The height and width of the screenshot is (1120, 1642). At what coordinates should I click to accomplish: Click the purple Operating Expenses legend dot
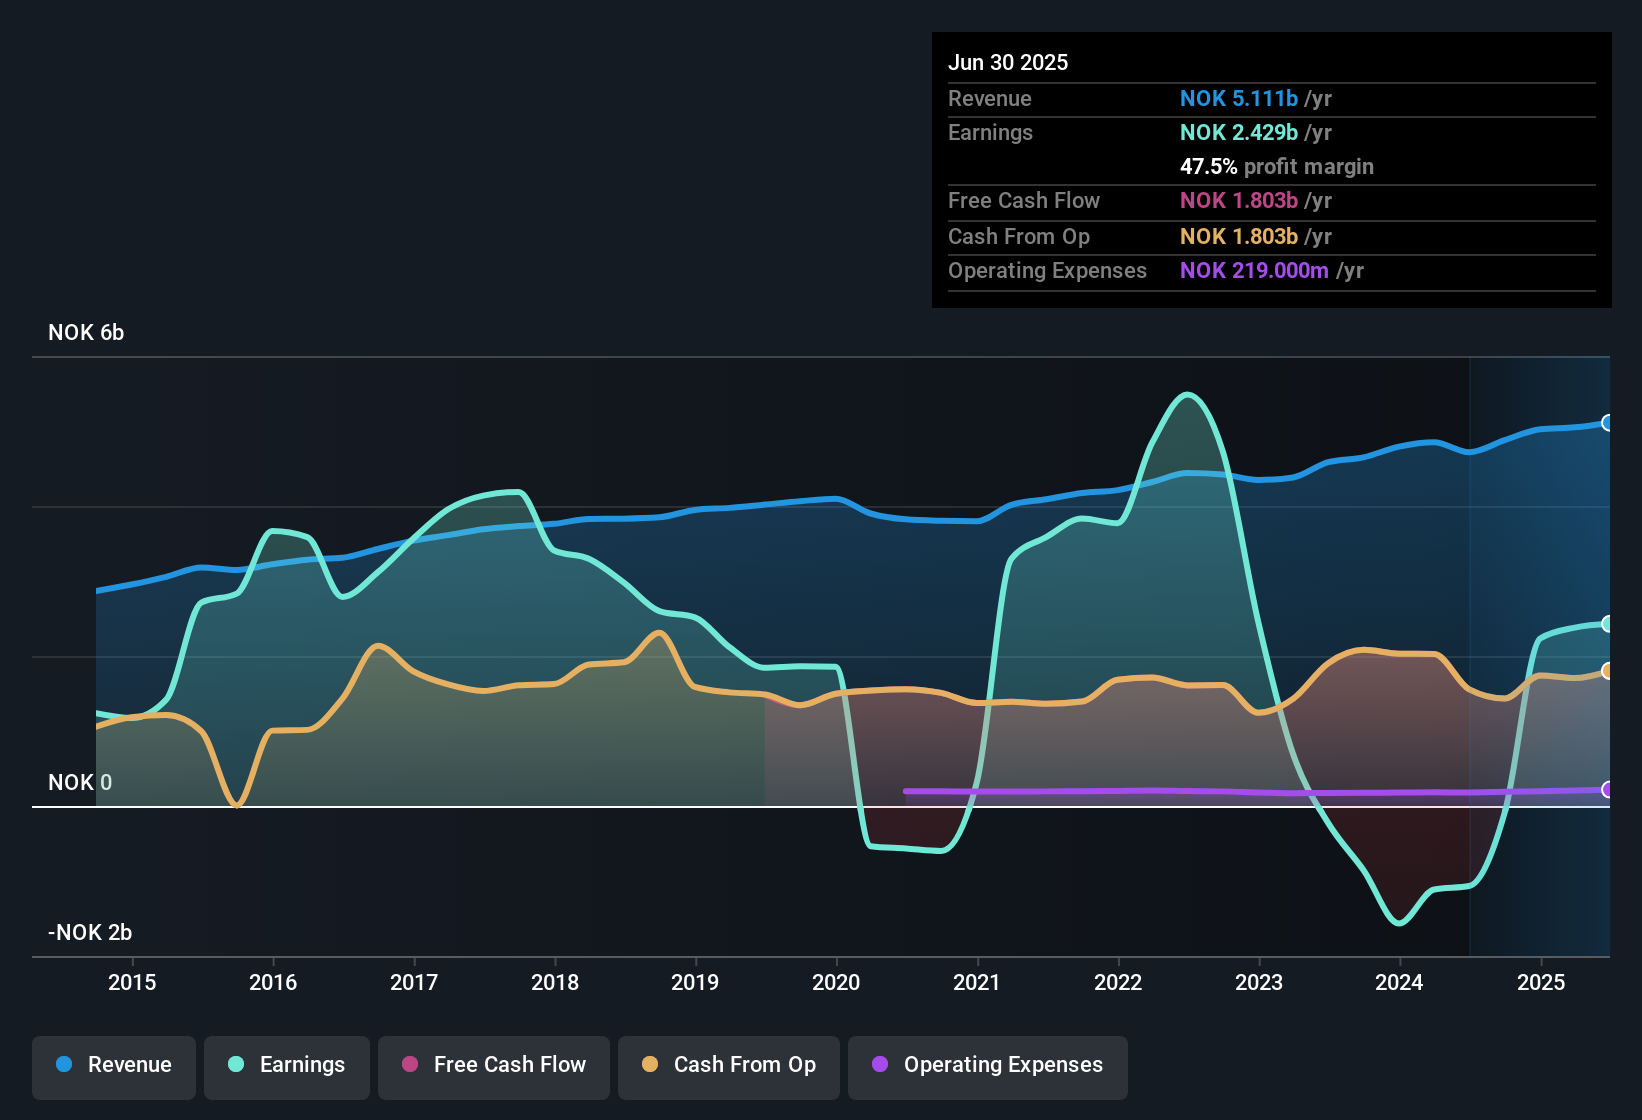coord(878,1065)
